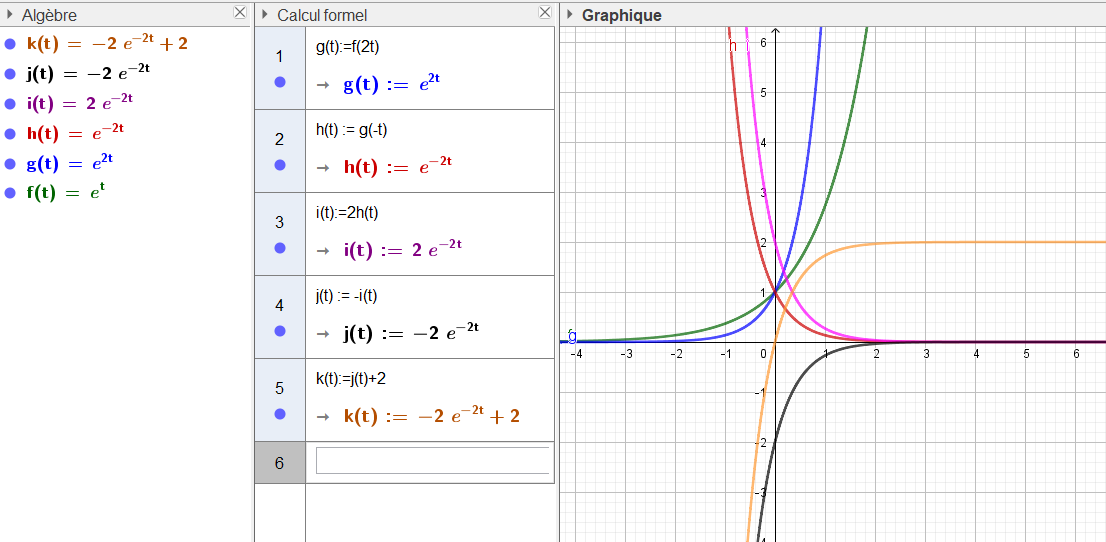Select row header 2 in Calcul formel
The width and height of the screenshot is (1106, 542).
[279, 140]
